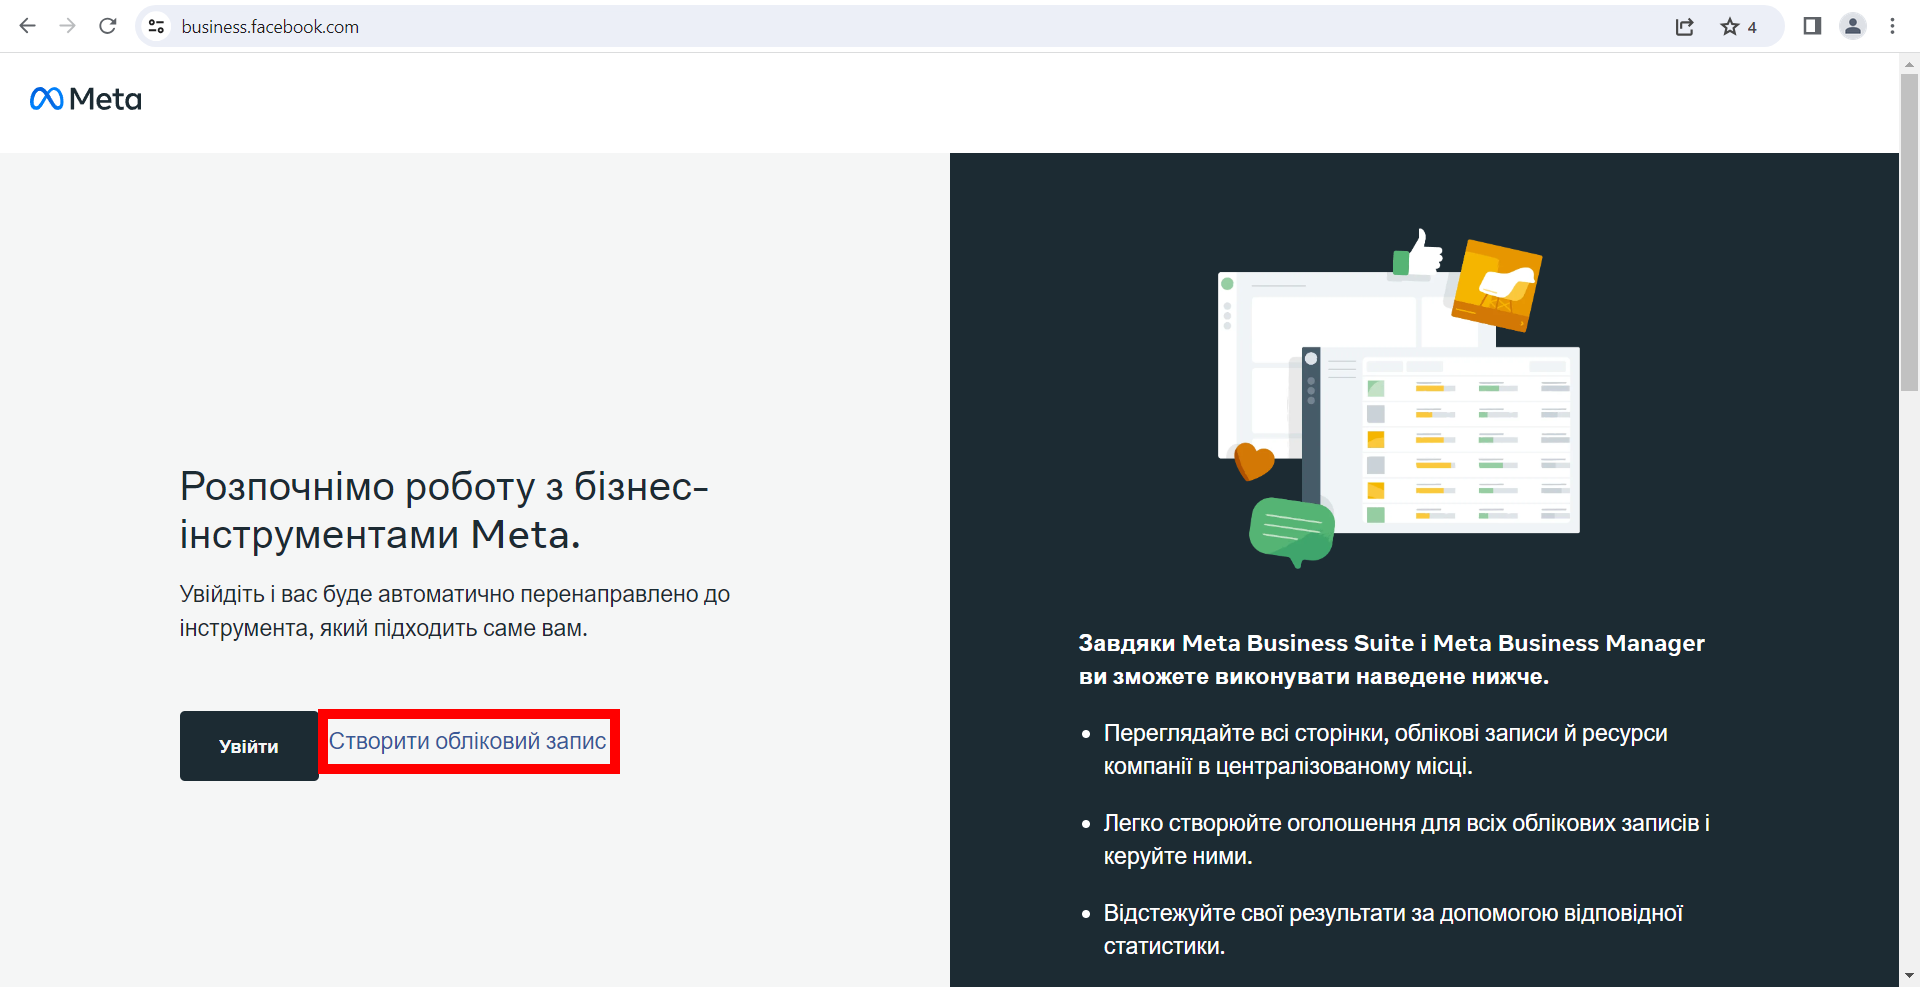Viewport: 1920px width, 987px height.
Task: Open the Створити обліковий запис link
Action: [468, 741]
